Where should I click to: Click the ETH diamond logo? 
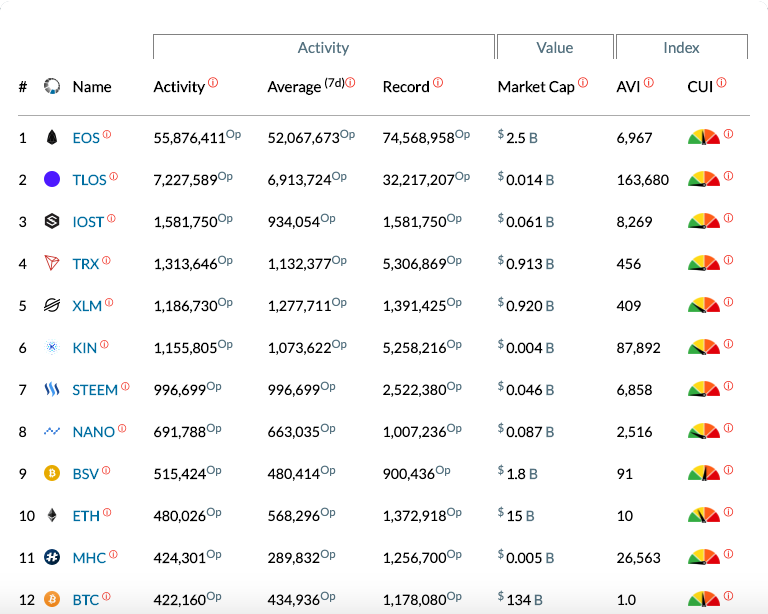click(x=52, y=516)
